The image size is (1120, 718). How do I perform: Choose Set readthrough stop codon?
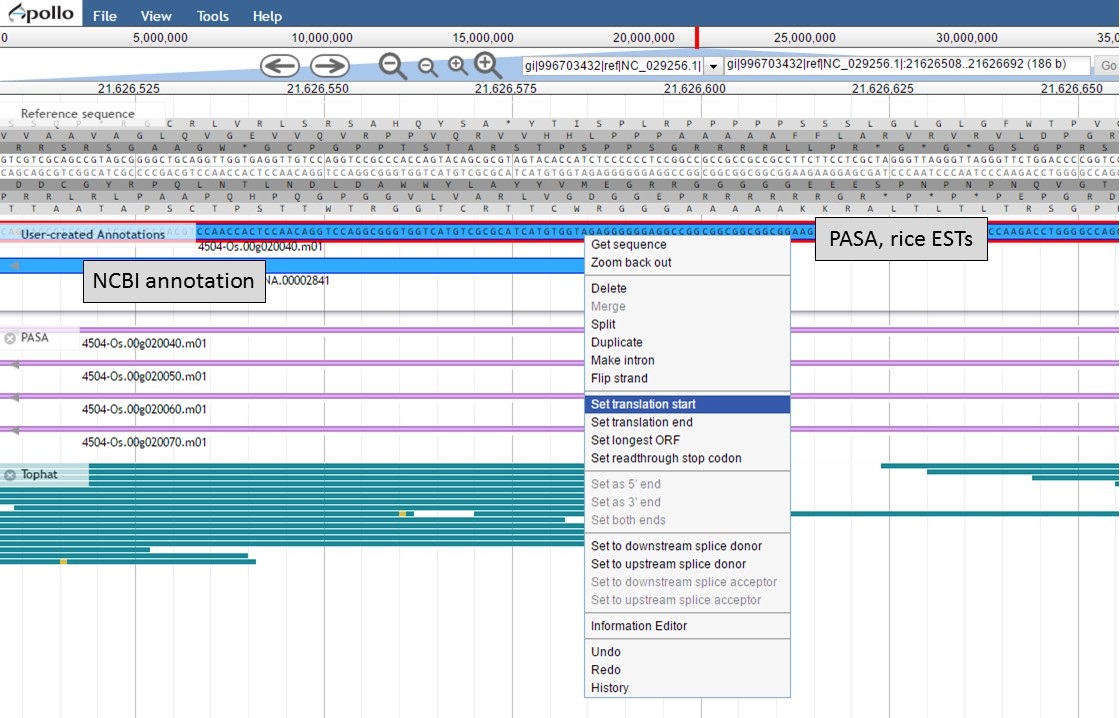pos(687,458)
